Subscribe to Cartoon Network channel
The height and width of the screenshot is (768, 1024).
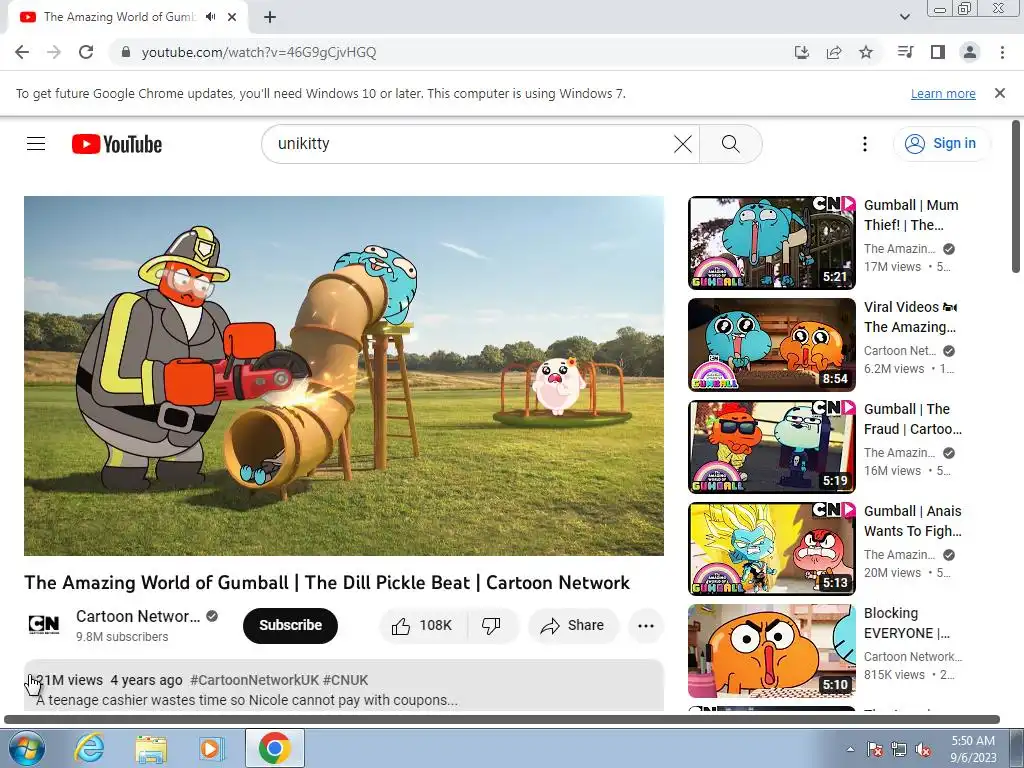(x=291, y=626)
